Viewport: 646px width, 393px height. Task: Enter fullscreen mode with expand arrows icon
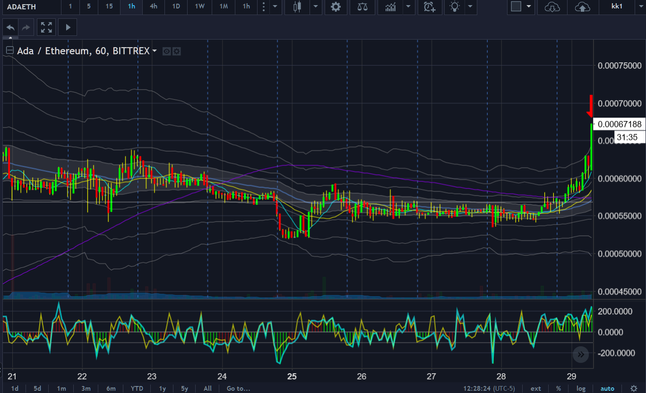(46, 28)
